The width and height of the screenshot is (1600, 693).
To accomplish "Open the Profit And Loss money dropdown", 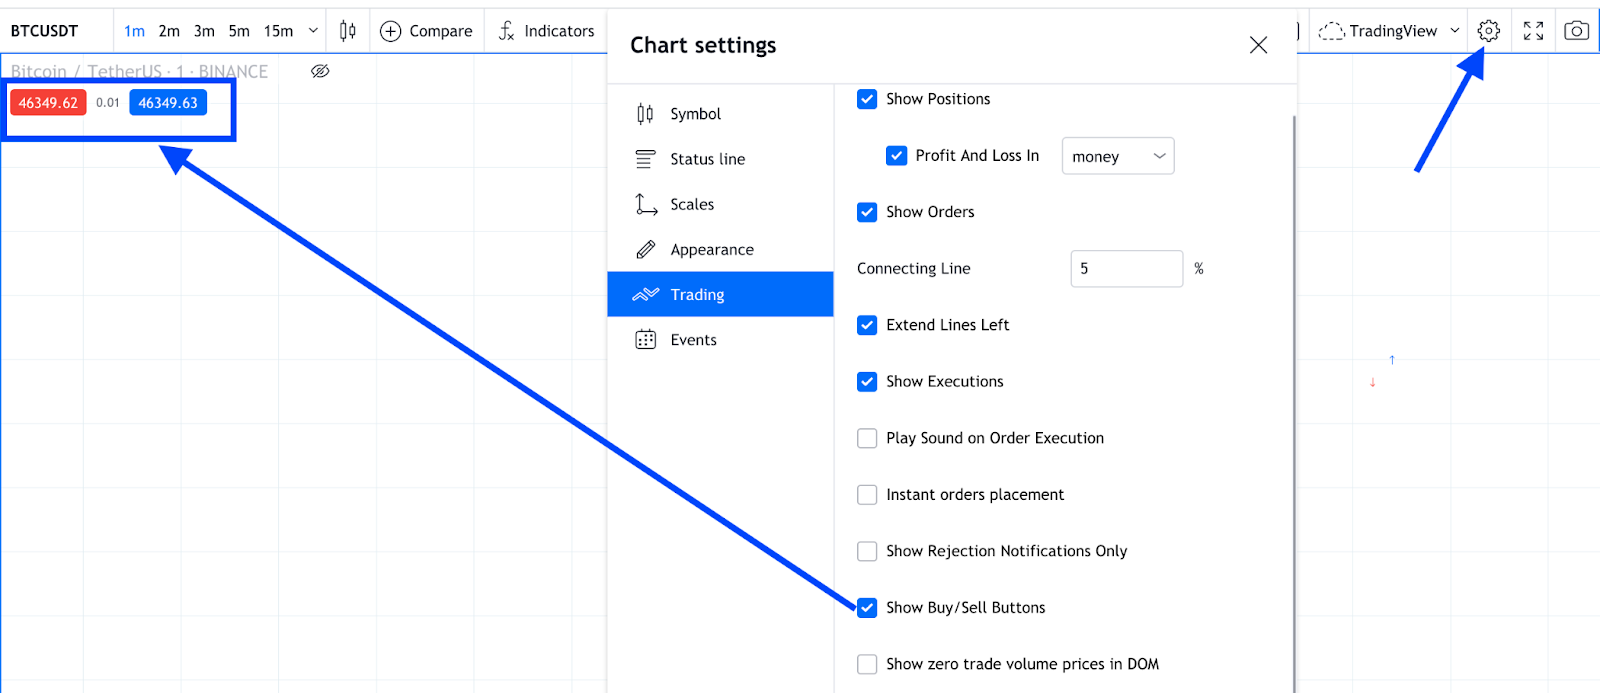I will click(x=1117, y=156).
